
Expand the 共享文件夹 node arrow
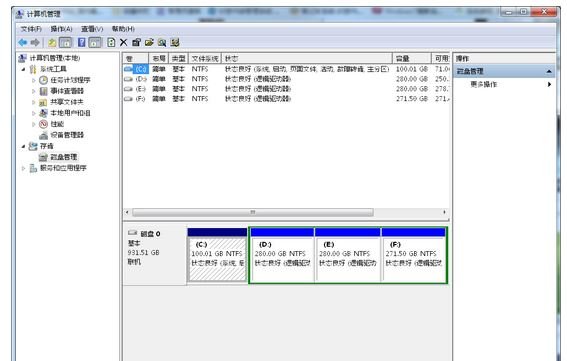(x=34, y=102)
